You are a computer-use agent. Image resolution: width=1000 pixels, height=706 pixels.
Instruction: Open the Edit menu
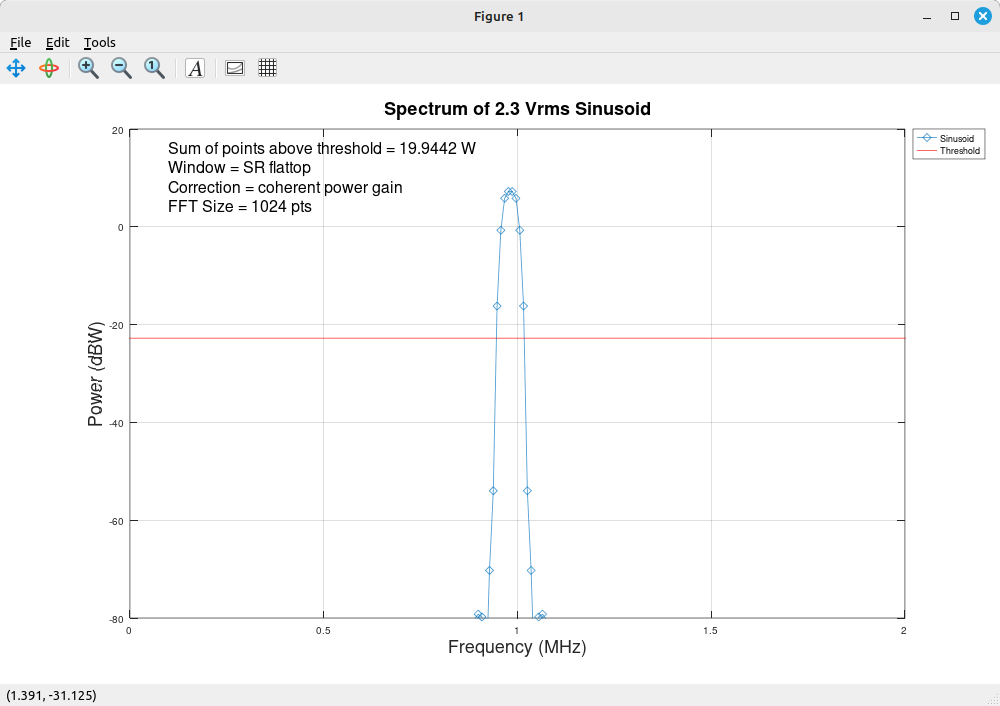click(57, 42)
